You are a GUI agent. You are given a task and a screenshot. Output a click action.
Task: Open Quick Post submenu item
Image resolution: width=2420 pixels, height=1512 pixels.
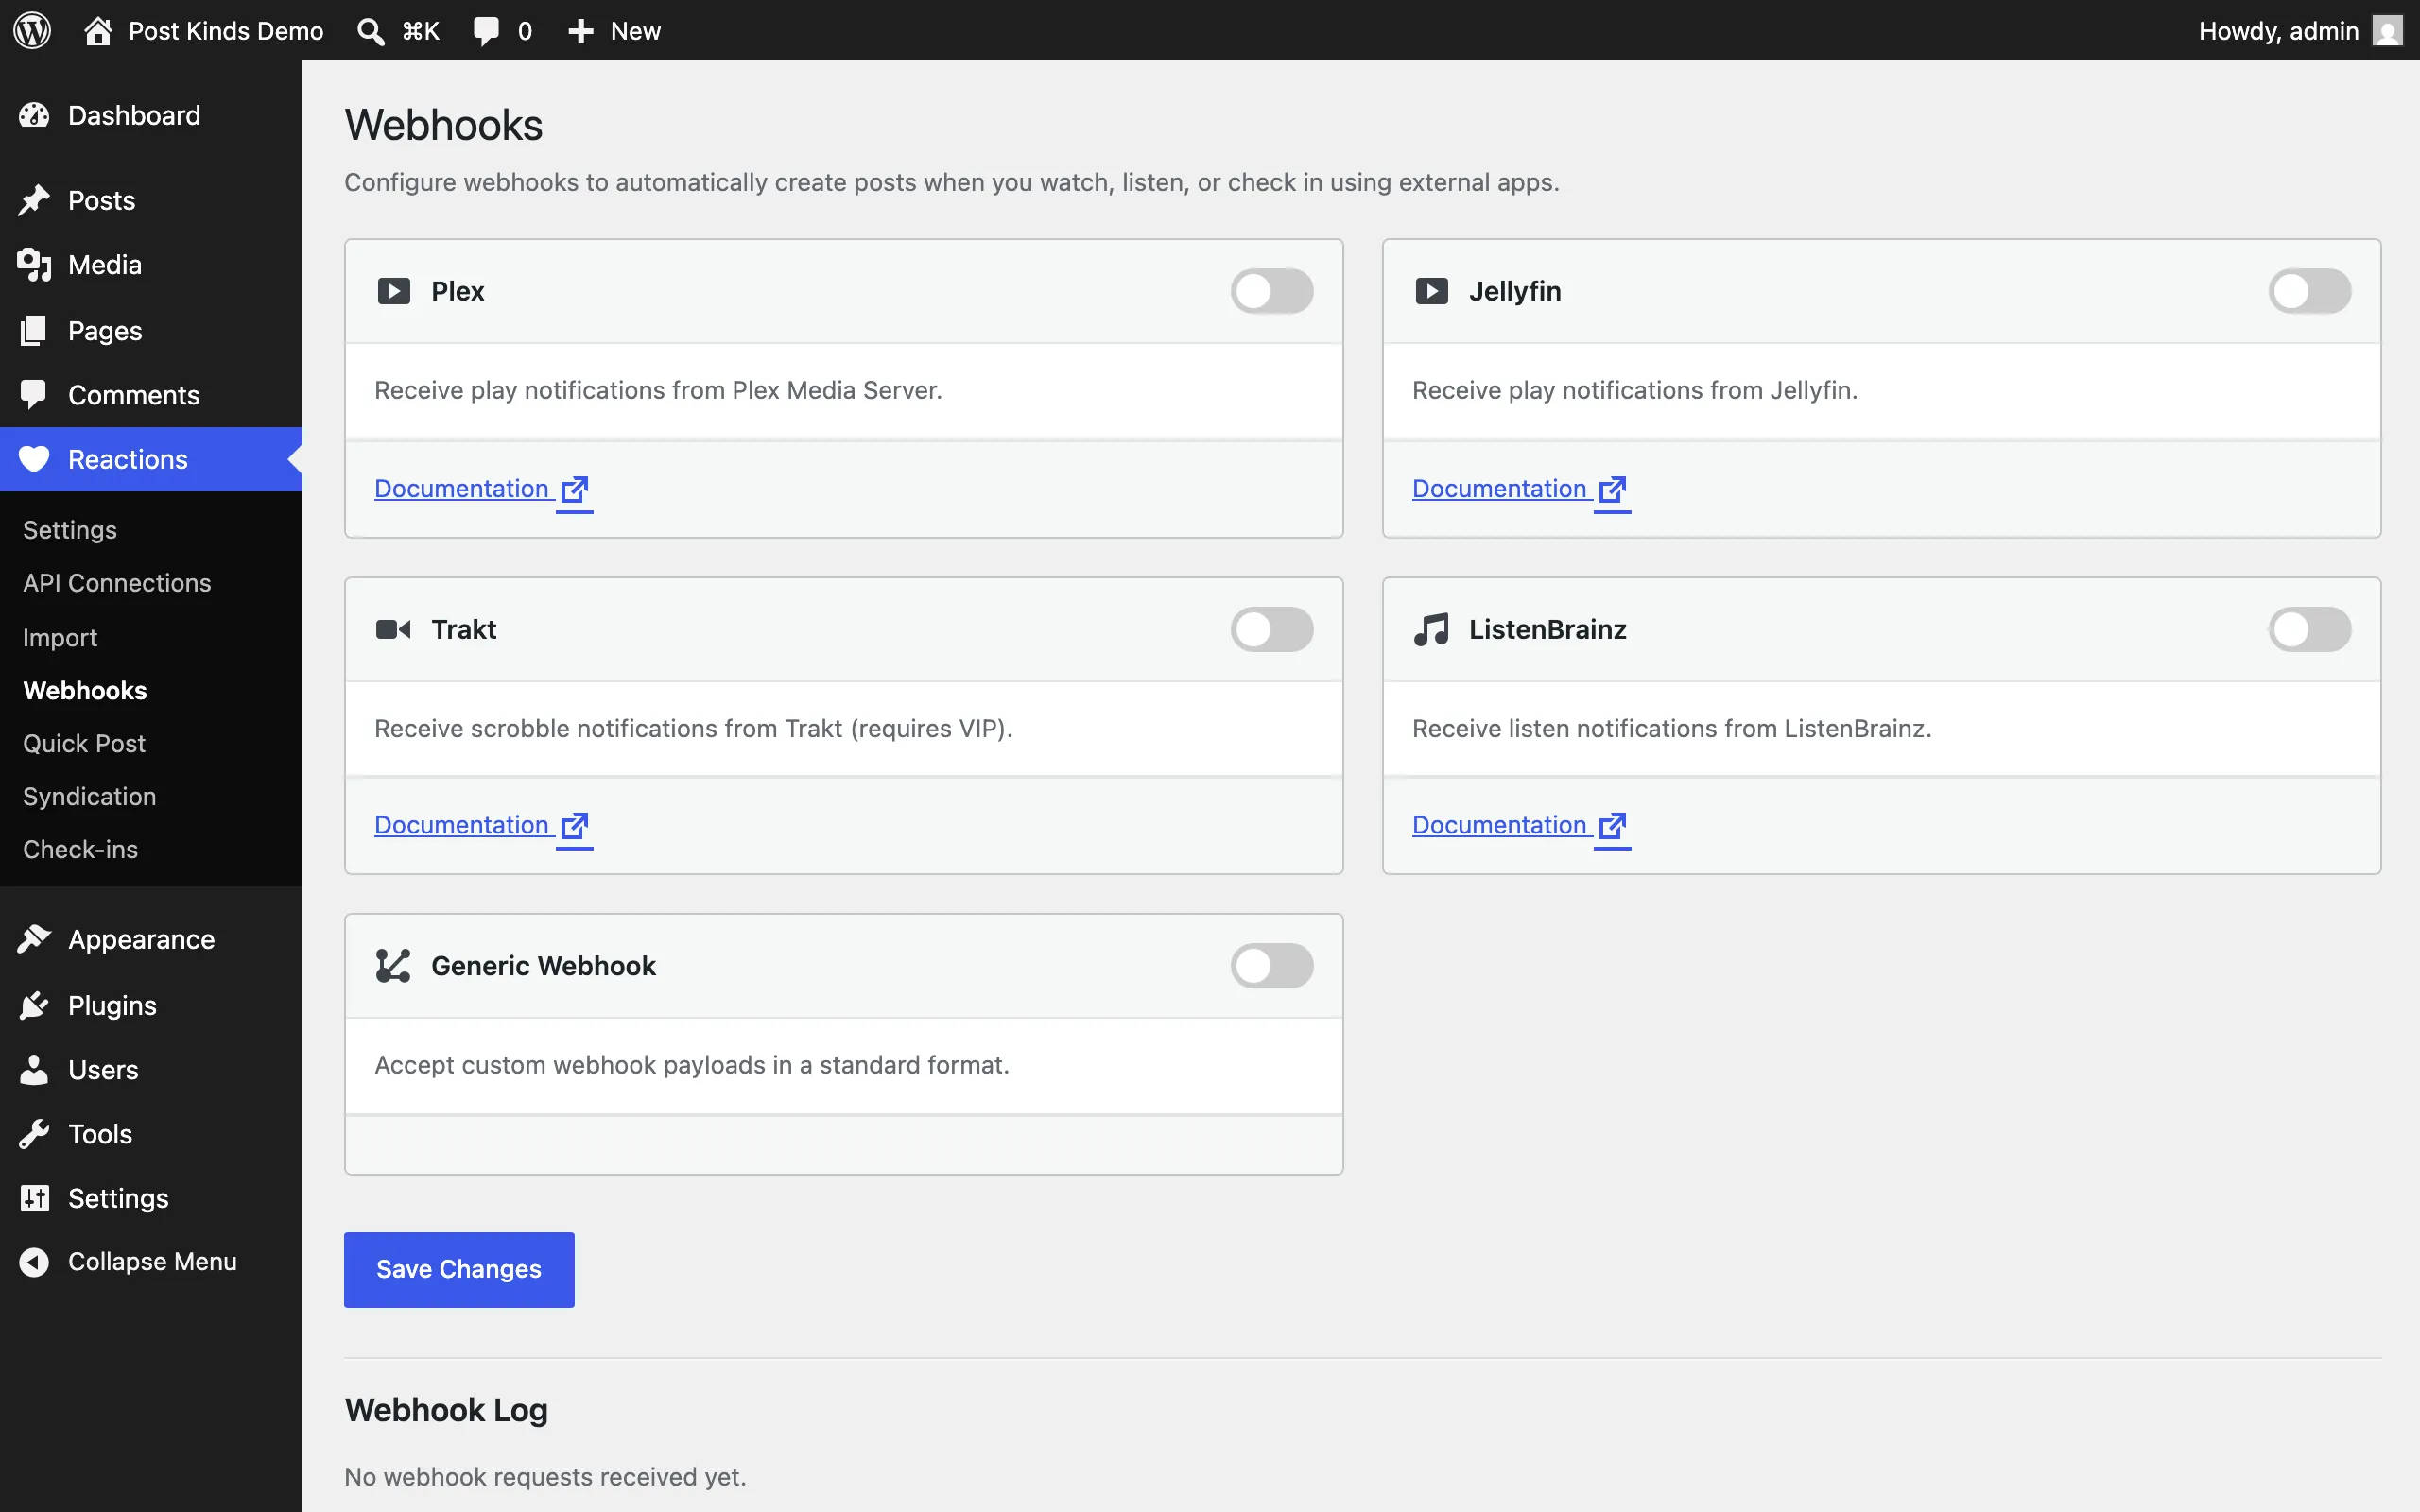[x=84, y=743]
